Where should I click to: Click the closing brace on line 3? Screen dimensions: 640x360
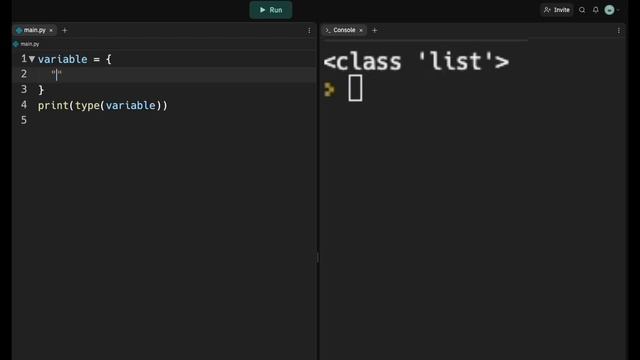coord(40,90)
